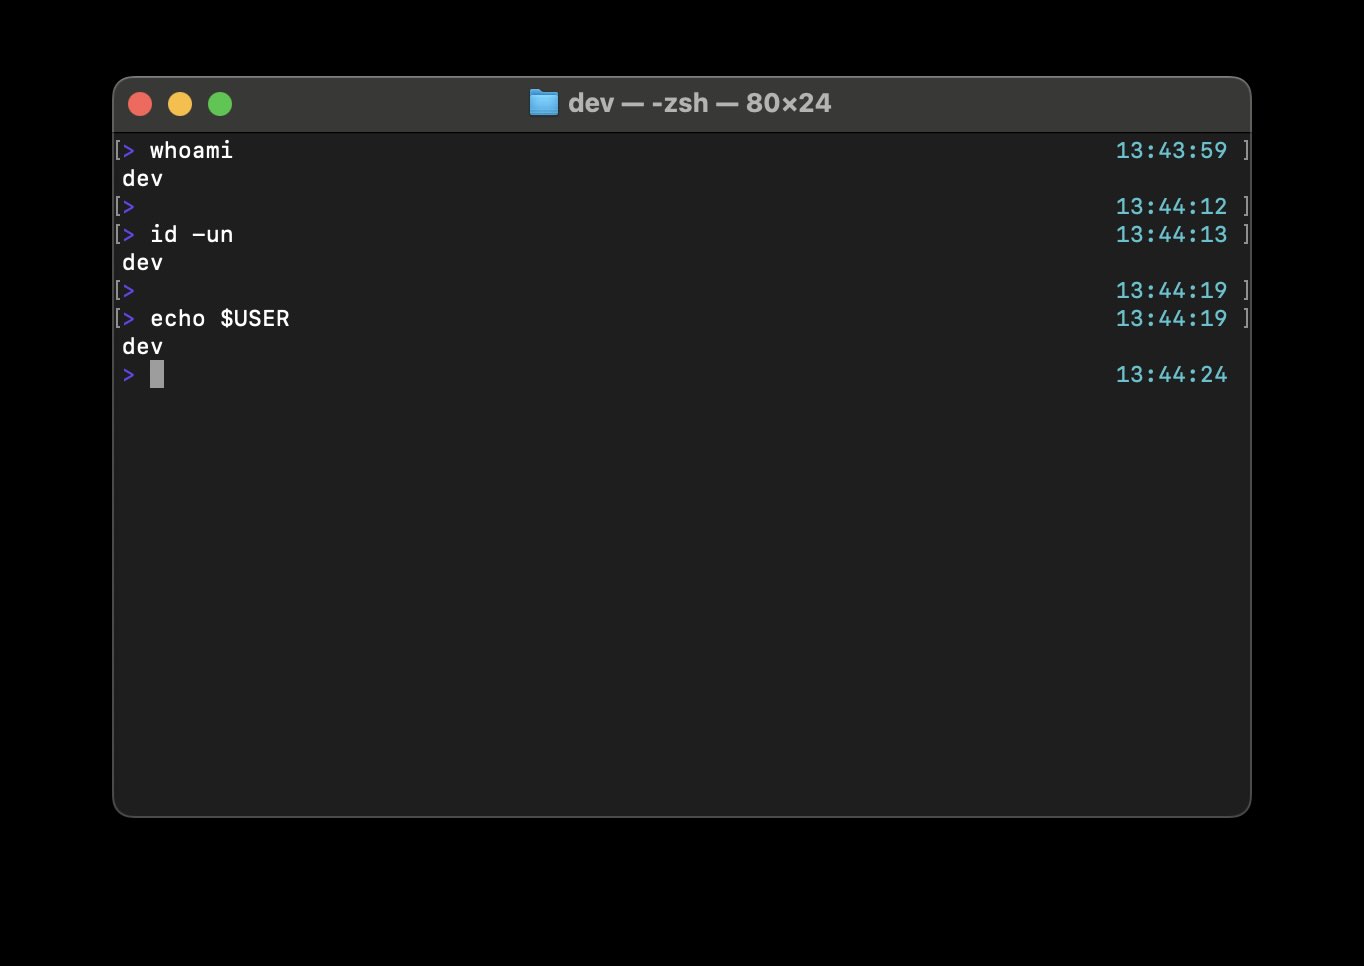Image resolution: width=1364 pixels, height=966 pixels.
Task: Click the timestamp 13:43:59
Action: click(1172, 150)
